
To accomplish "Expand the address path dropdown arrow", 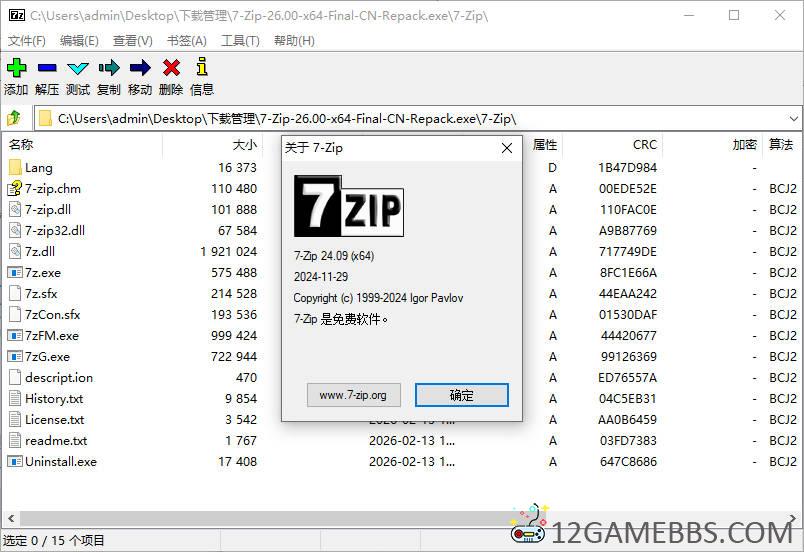I will point(793,118).
